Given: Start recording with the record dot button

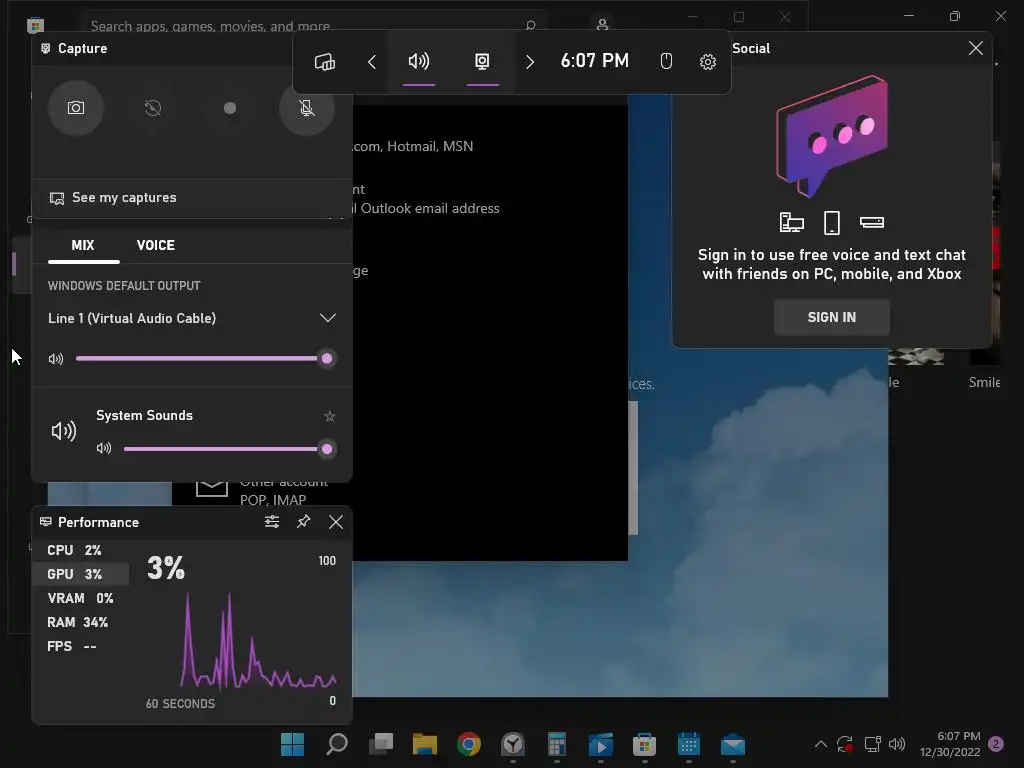Looking at the screenshot, I should (230, 108).
